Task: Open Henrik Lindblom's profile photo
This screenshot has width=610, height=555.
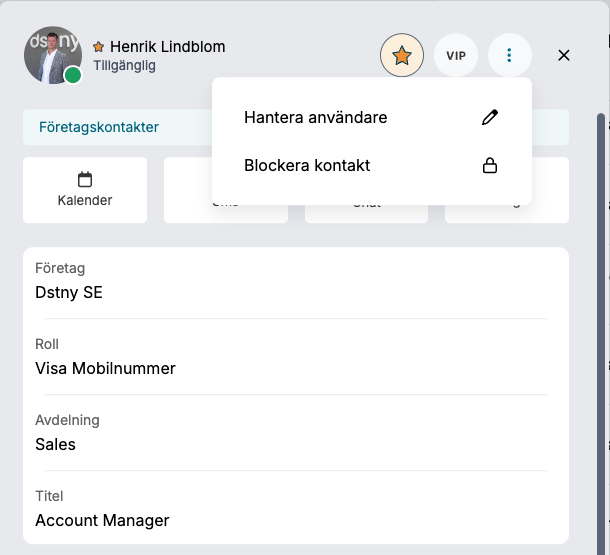Action: point(53,55)
